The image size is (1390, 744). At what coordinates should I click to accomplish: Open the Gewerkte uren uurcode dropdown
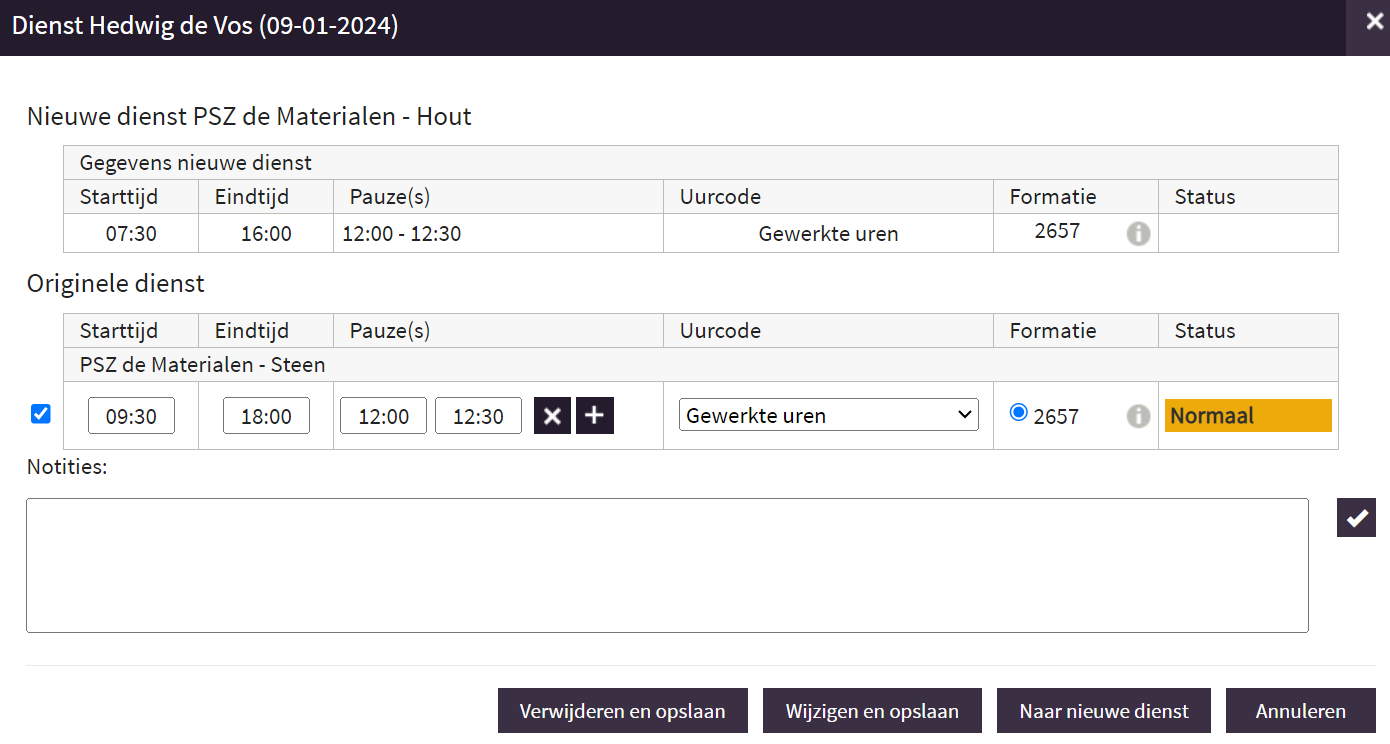pos(828,416)
